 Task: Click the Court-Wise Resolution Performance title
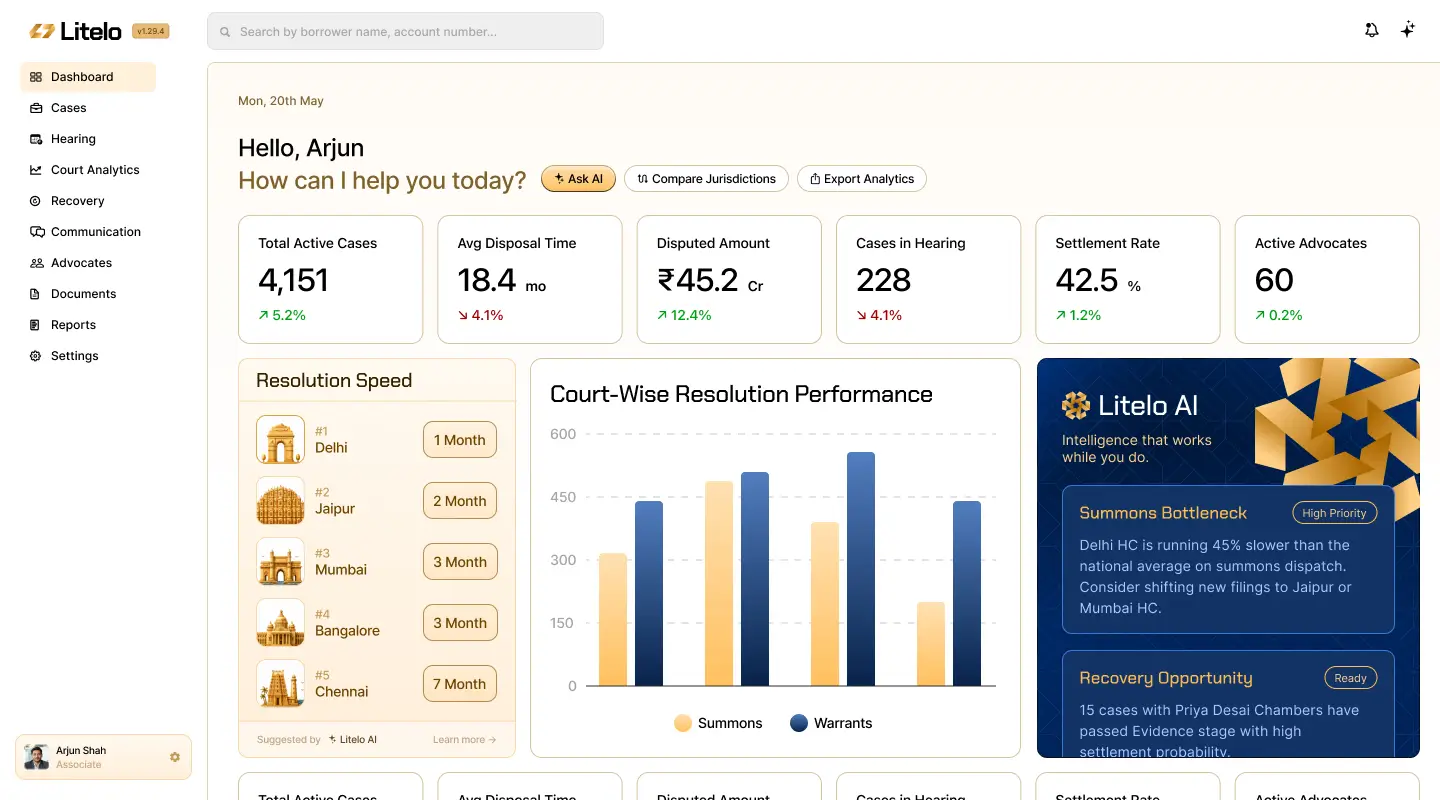tap(741, 394)
